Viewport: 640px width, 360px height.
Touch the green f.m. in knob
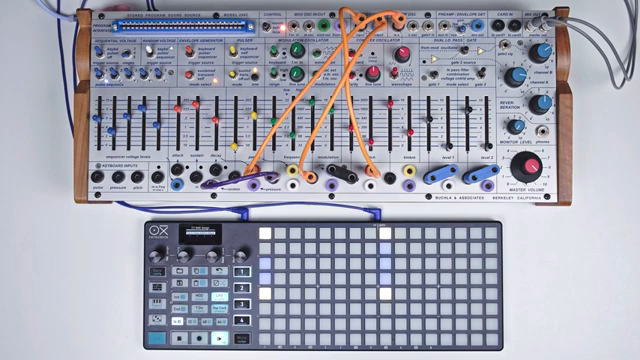[x=297, y=50]
